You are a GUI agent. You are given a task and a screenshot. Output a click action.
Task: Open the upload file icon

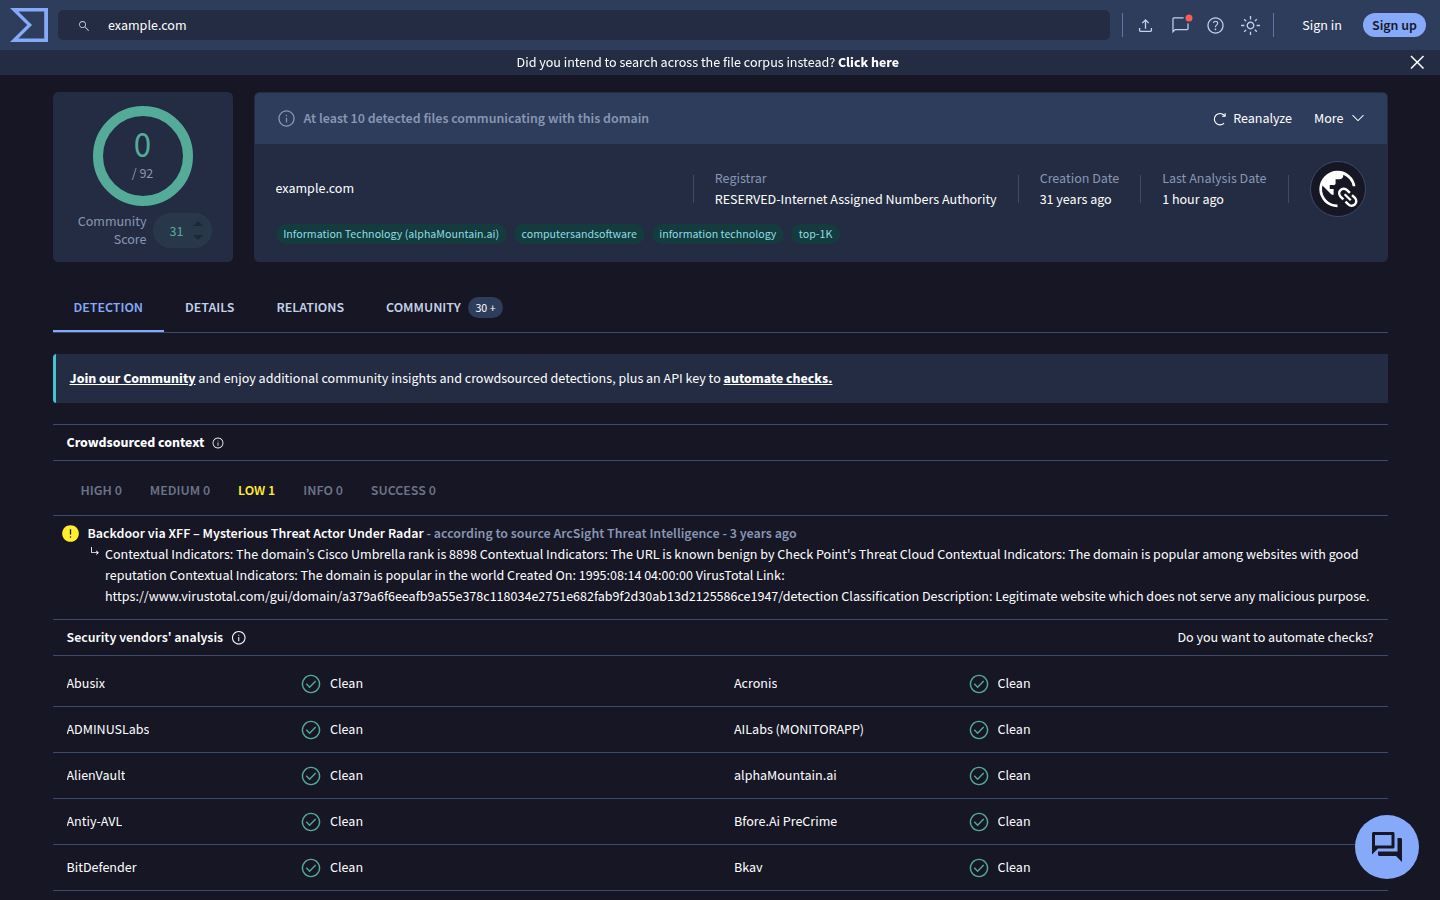[1146, 26]
